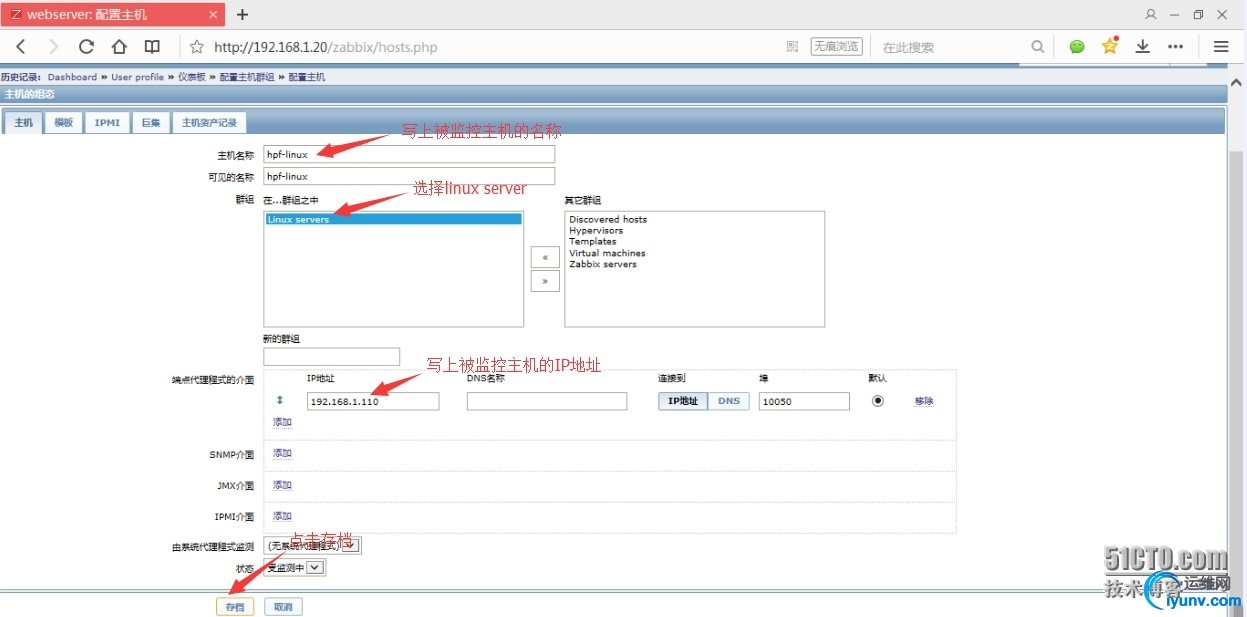Add an IPMI interface

point(282,516)
